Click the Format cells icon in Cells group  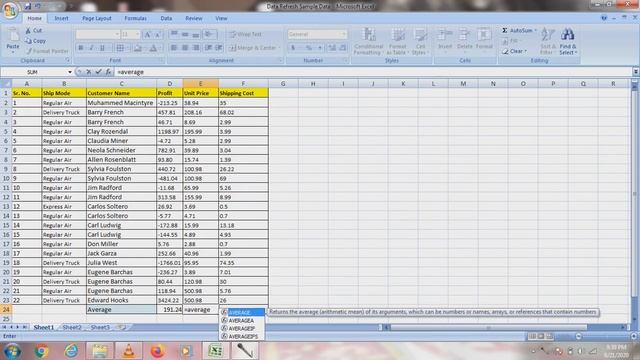point(484,39)
